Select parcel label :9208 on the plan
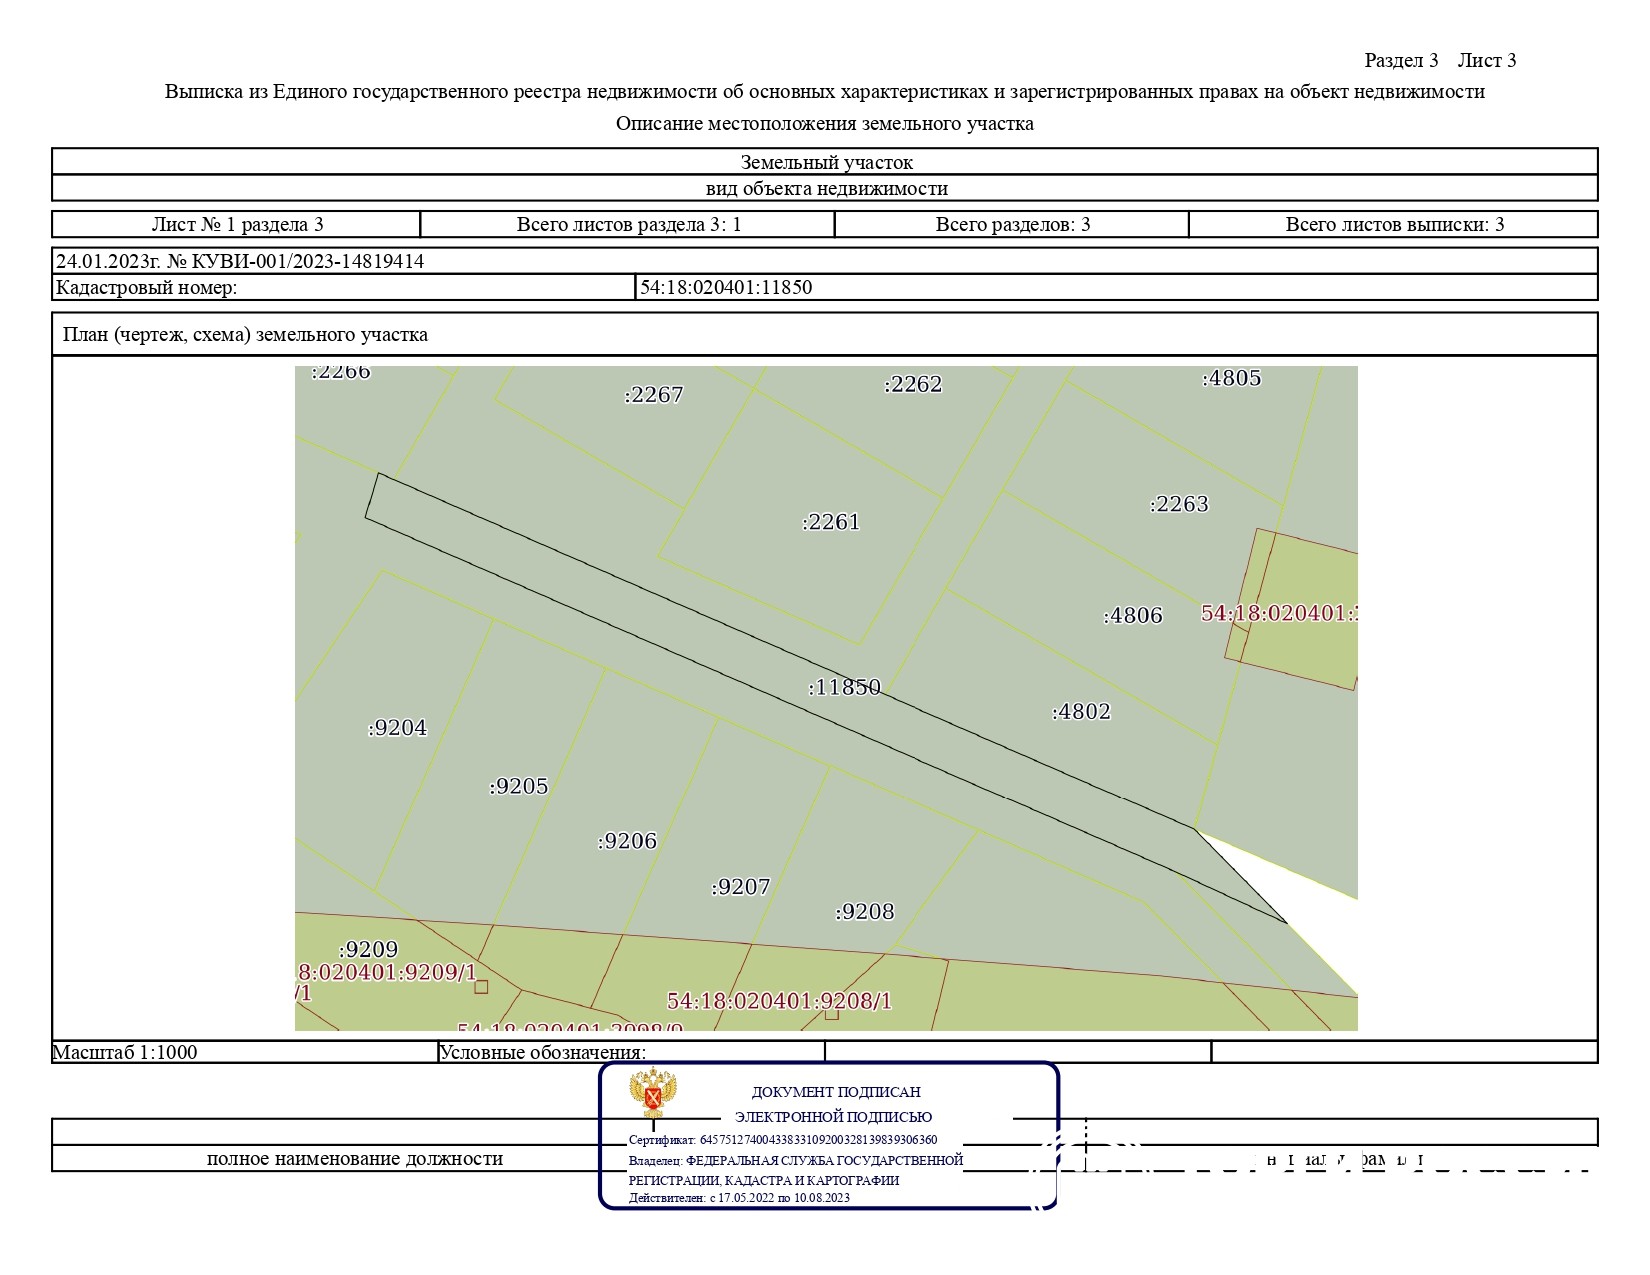Screen dimensions: 1650x1275 (865, 912)
